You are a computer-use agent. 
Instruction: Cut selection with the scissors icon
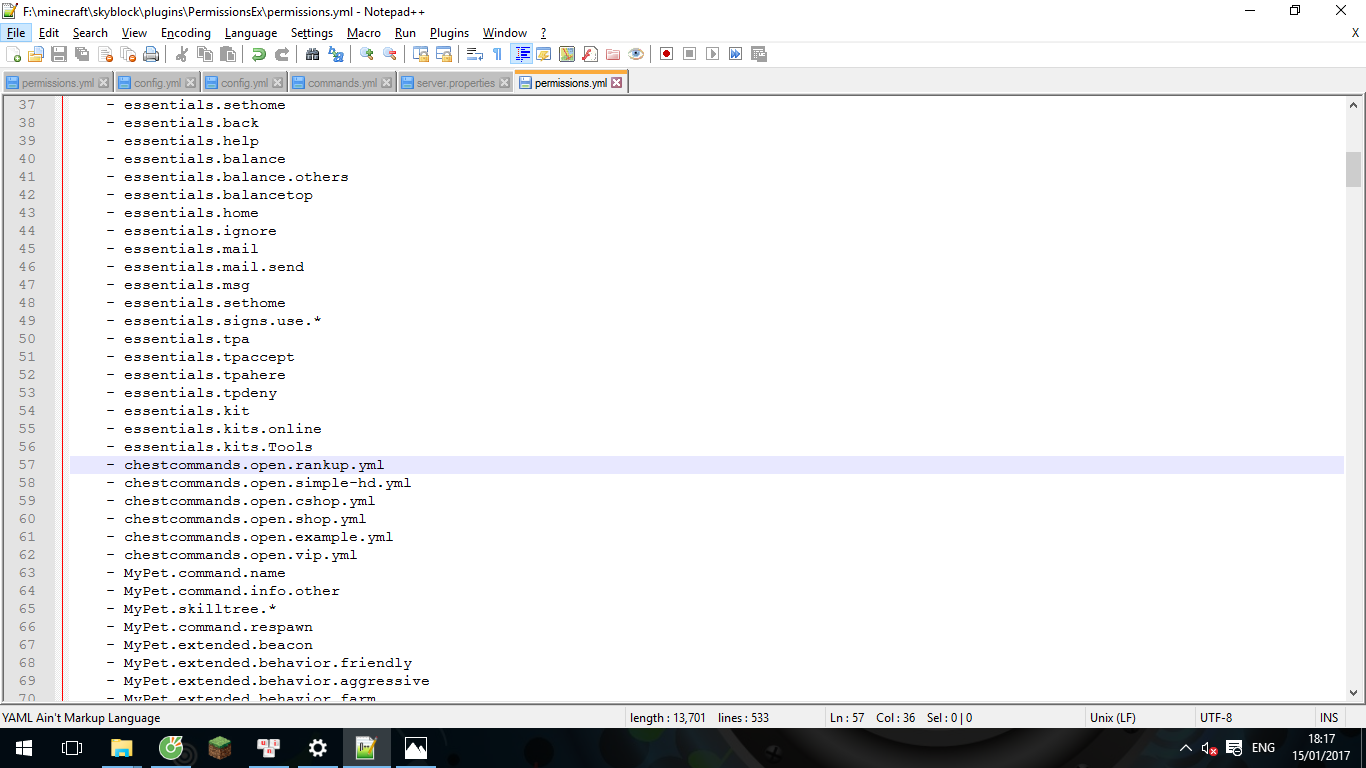click(x=182, y=54)
